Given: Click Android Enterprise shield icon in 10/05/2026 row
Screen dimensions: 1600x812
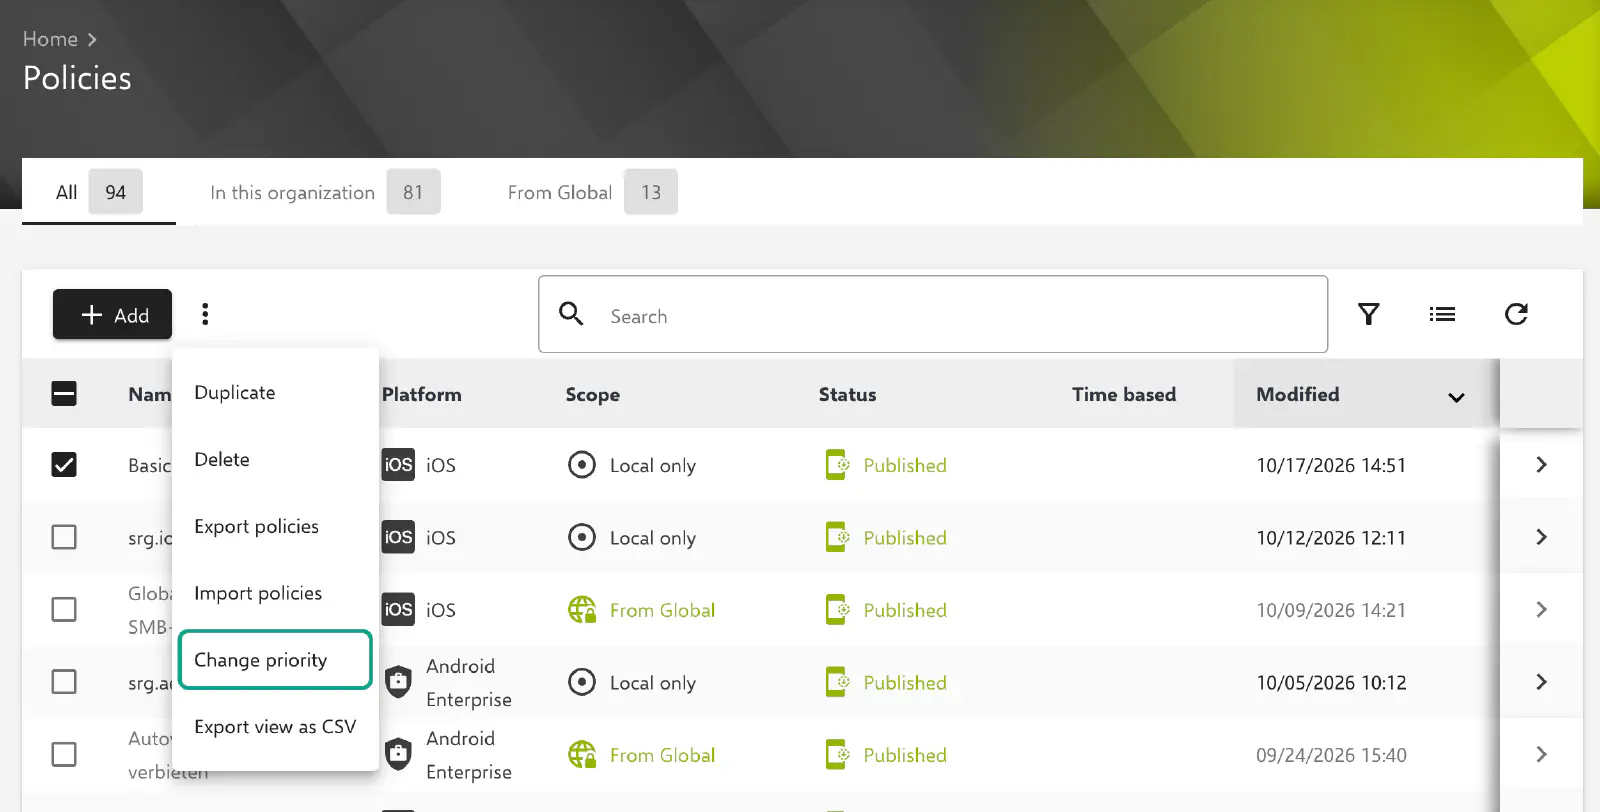Looking at the screenshot, I should point(398,682).
